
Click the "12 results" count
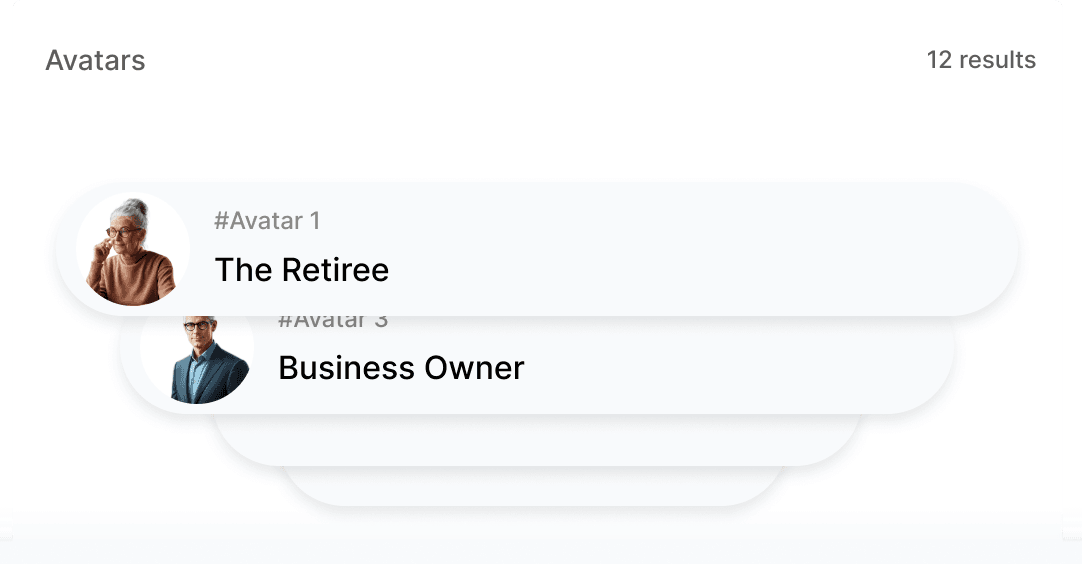pos(981,60)
